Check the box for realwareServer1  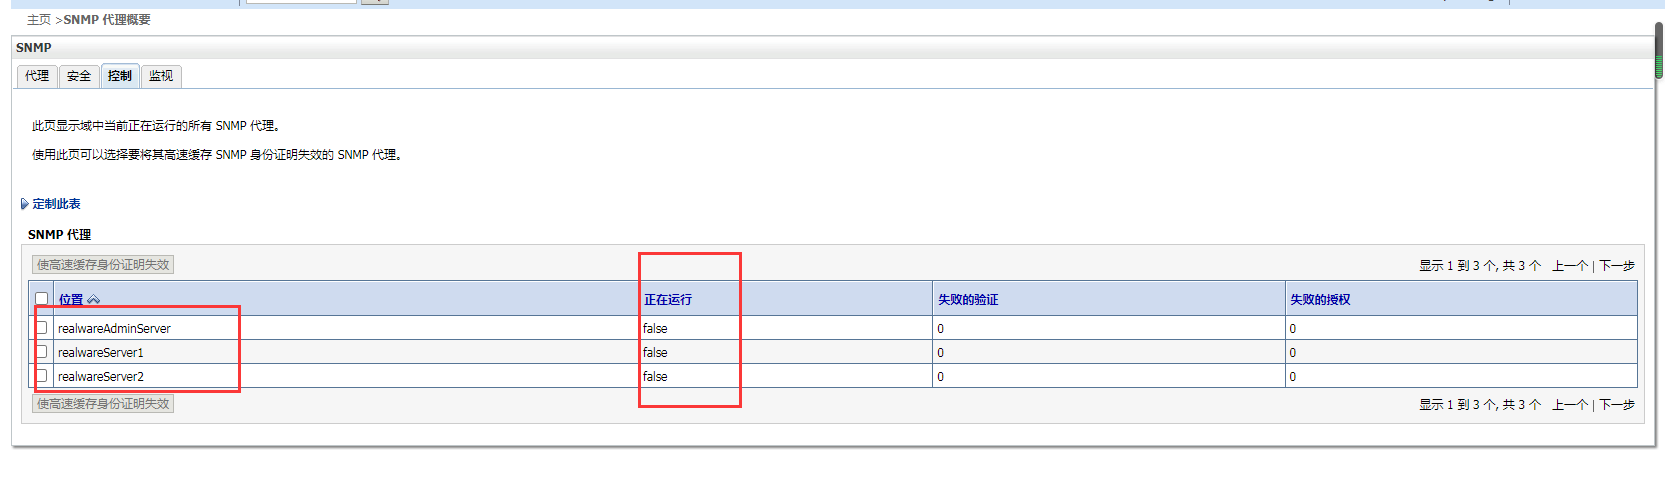41,352
